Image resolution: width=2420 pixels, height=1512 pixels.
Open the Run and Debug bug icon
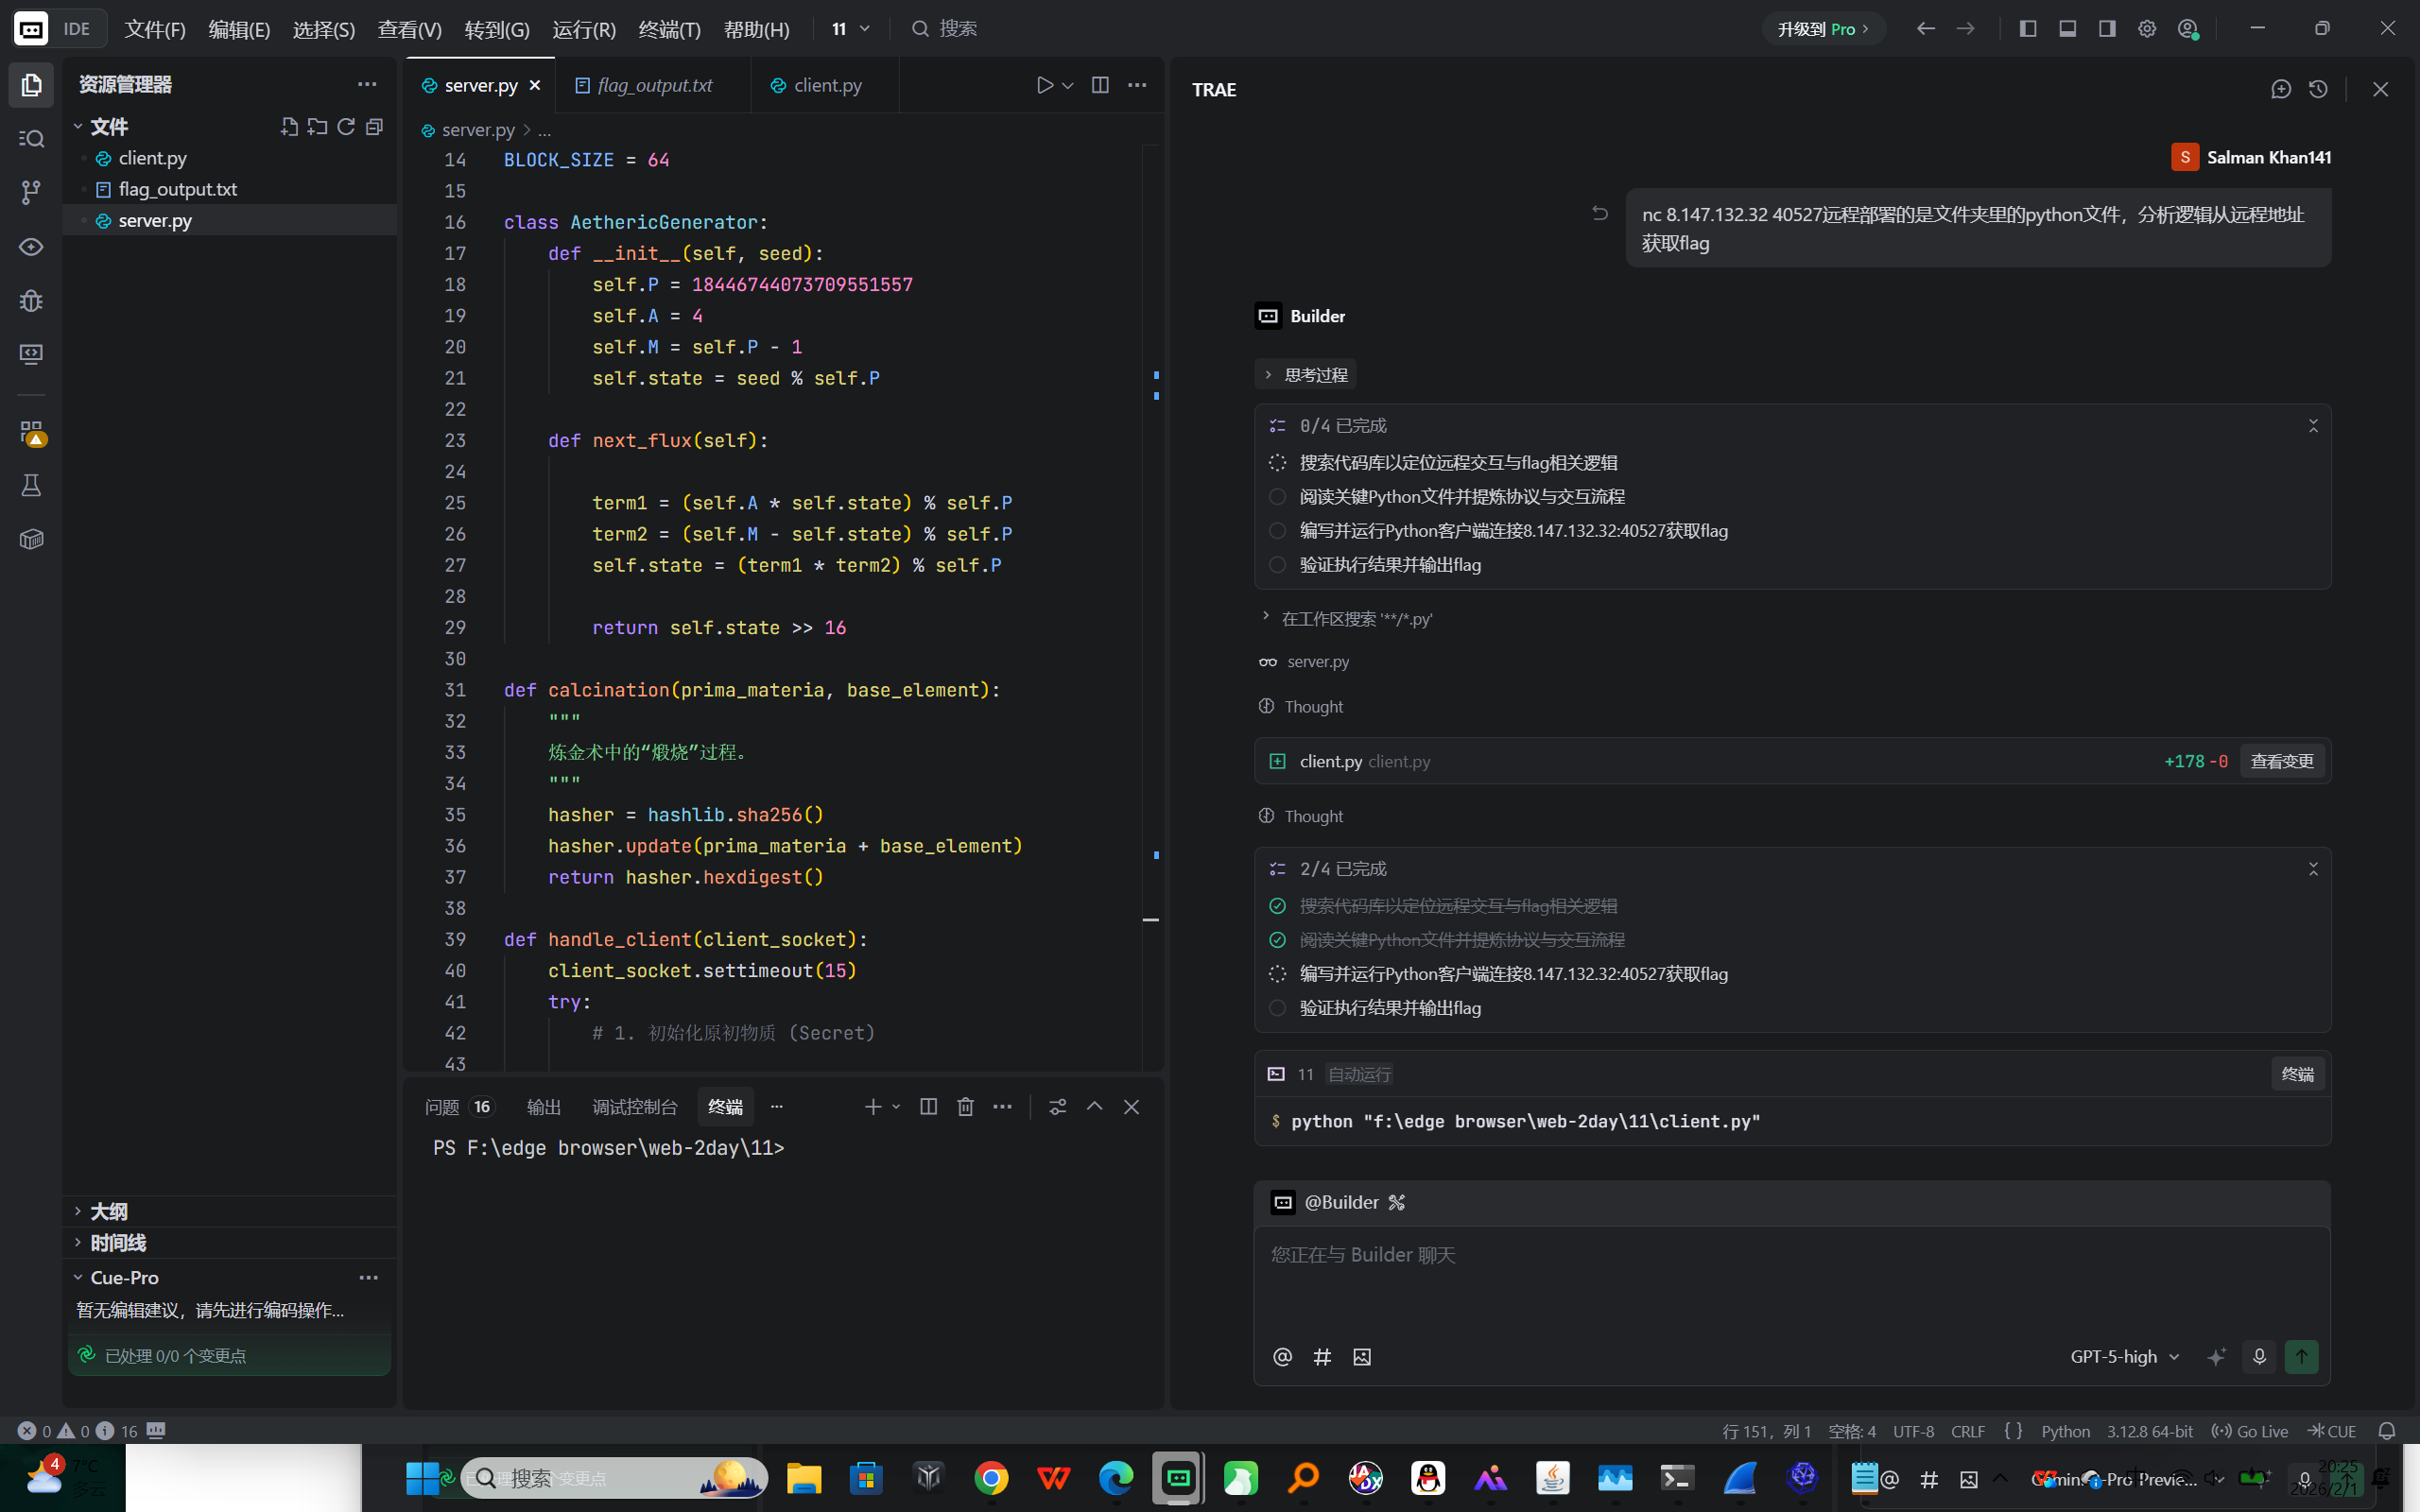(31, 300)
